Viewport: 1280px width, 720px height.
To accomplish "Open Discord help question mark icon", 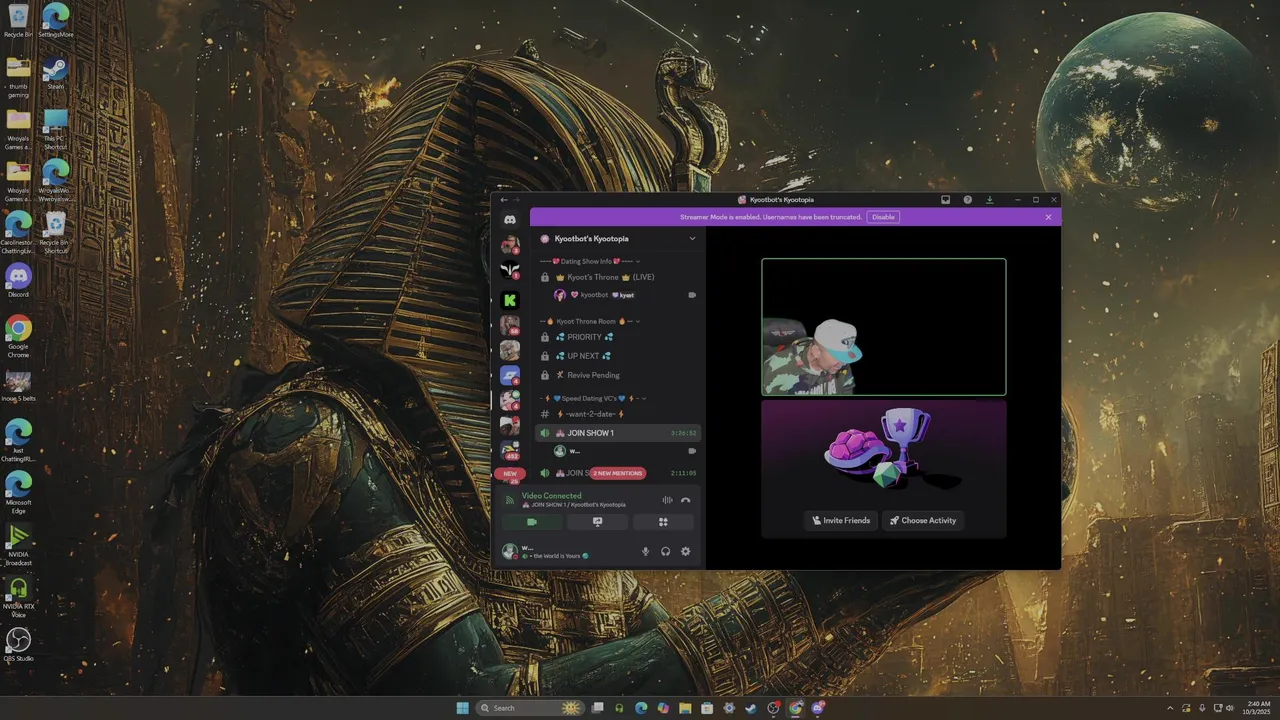I will point(967,200).
